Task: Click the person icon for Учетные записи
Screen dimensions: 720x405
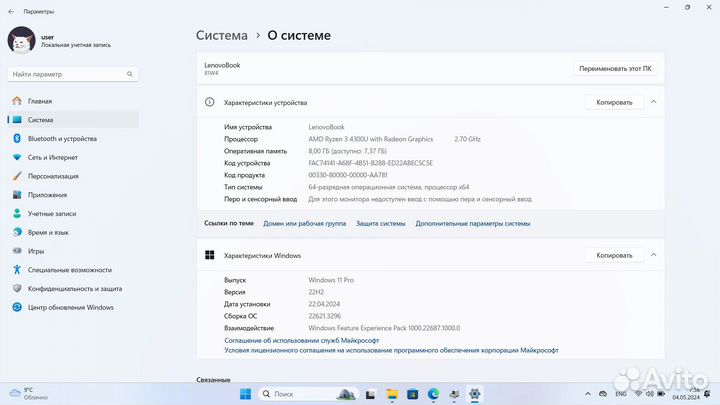Action: (x=17, y=214)
